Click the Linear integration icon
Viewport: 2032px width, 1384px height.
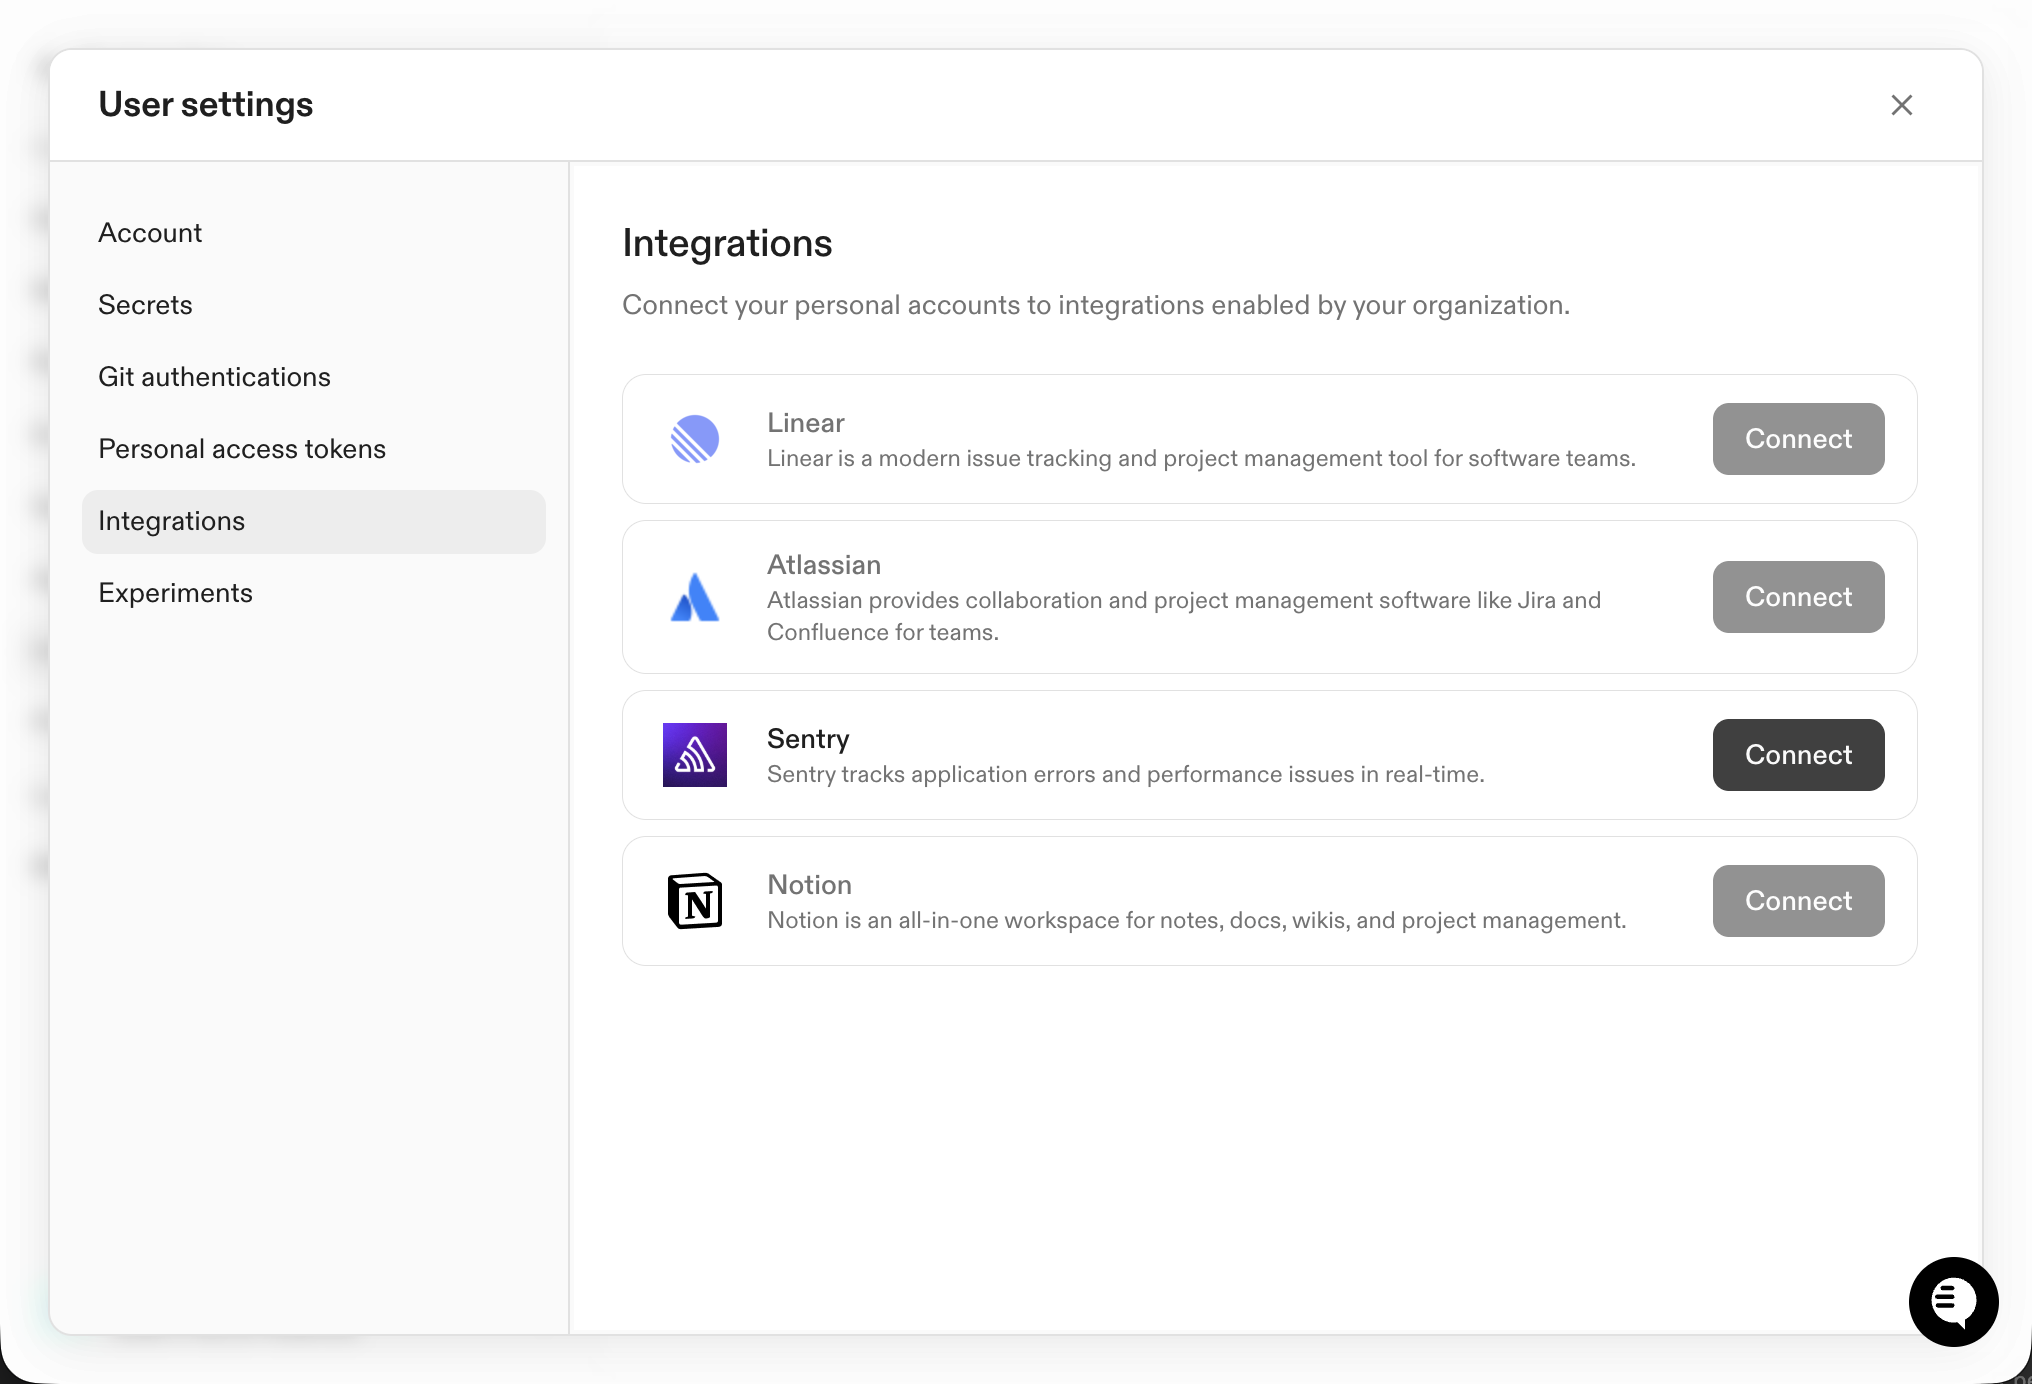pos(695,439)
